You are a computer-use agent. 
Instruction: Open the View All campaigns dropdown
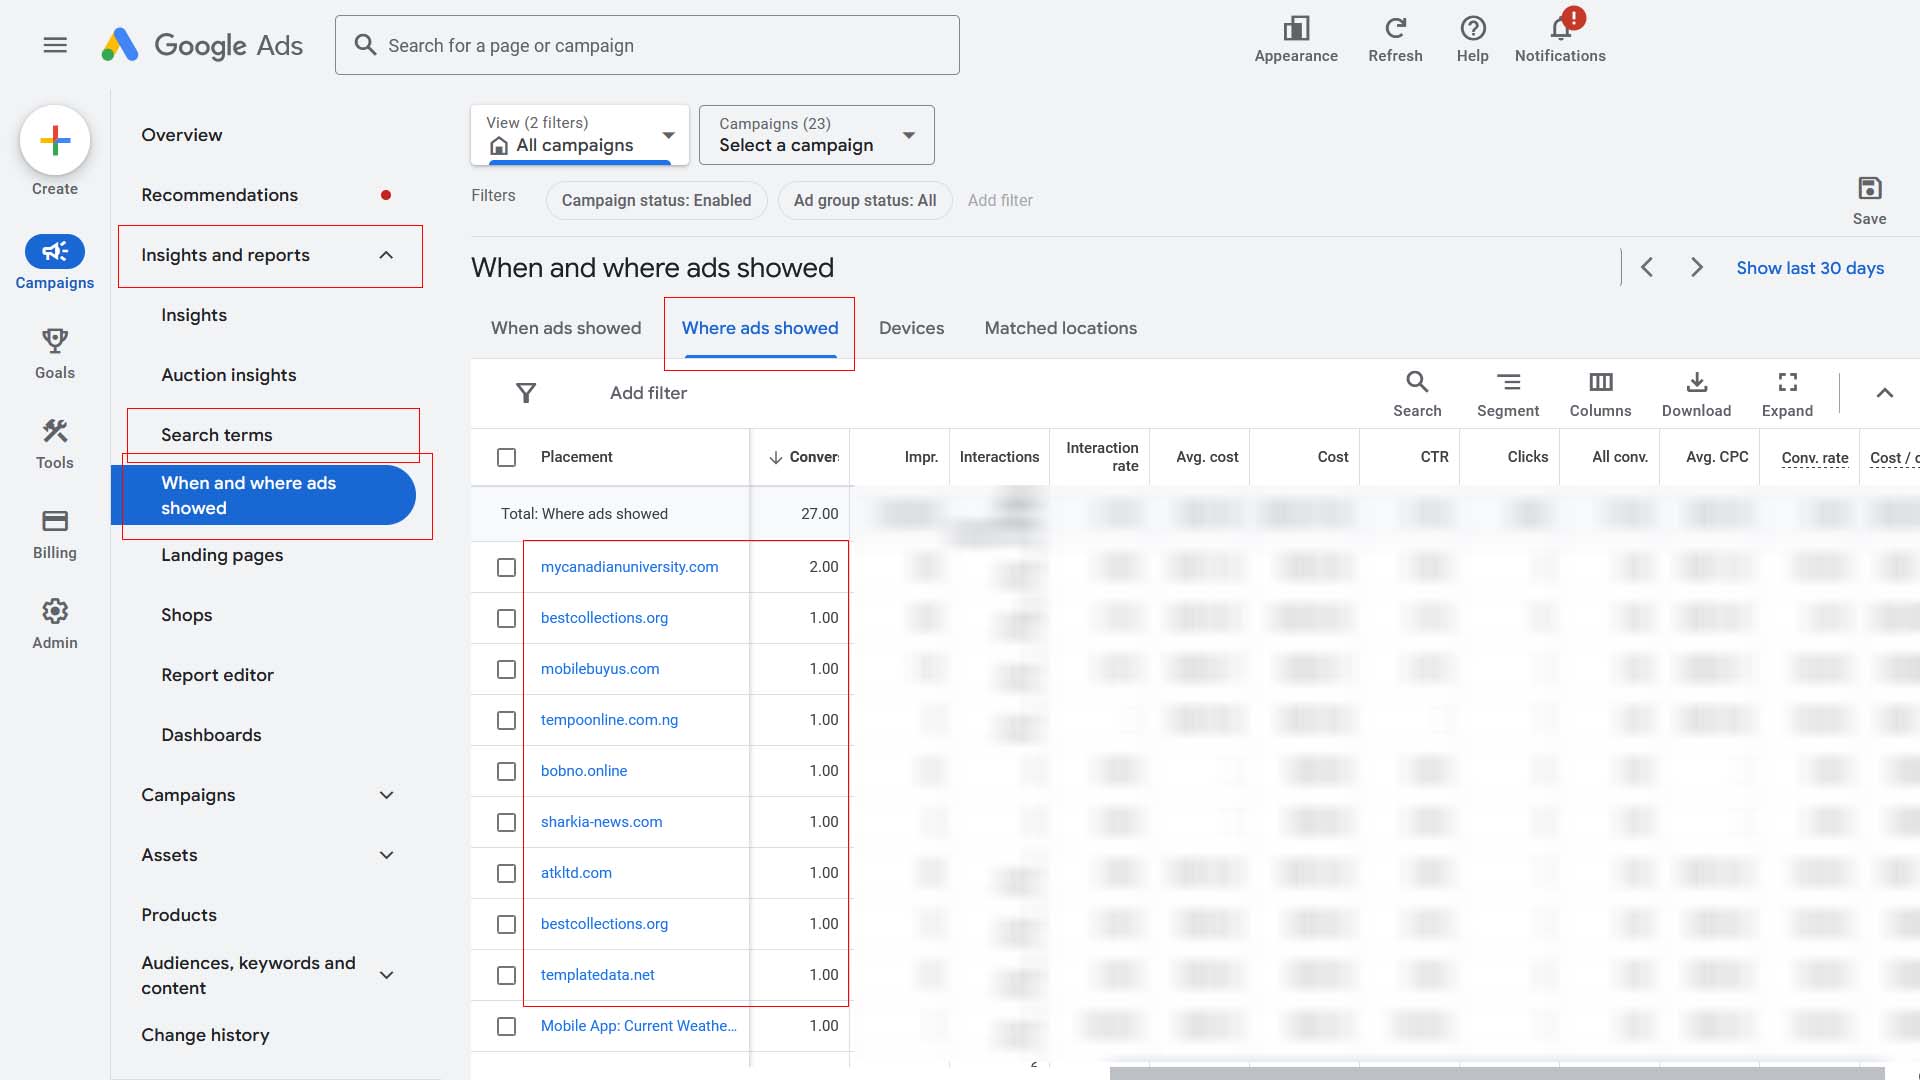tap(580, 135)
